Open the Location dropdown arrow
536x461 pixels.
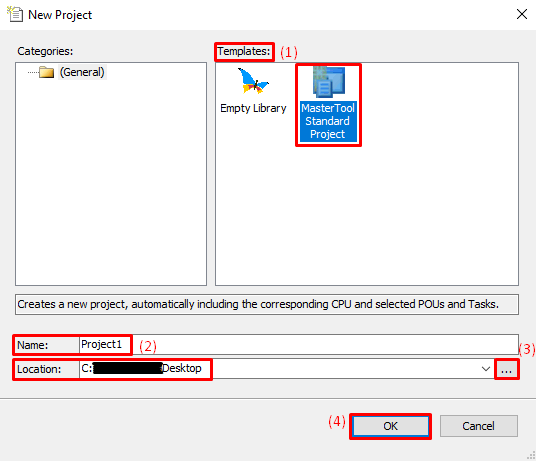[485, 369]
